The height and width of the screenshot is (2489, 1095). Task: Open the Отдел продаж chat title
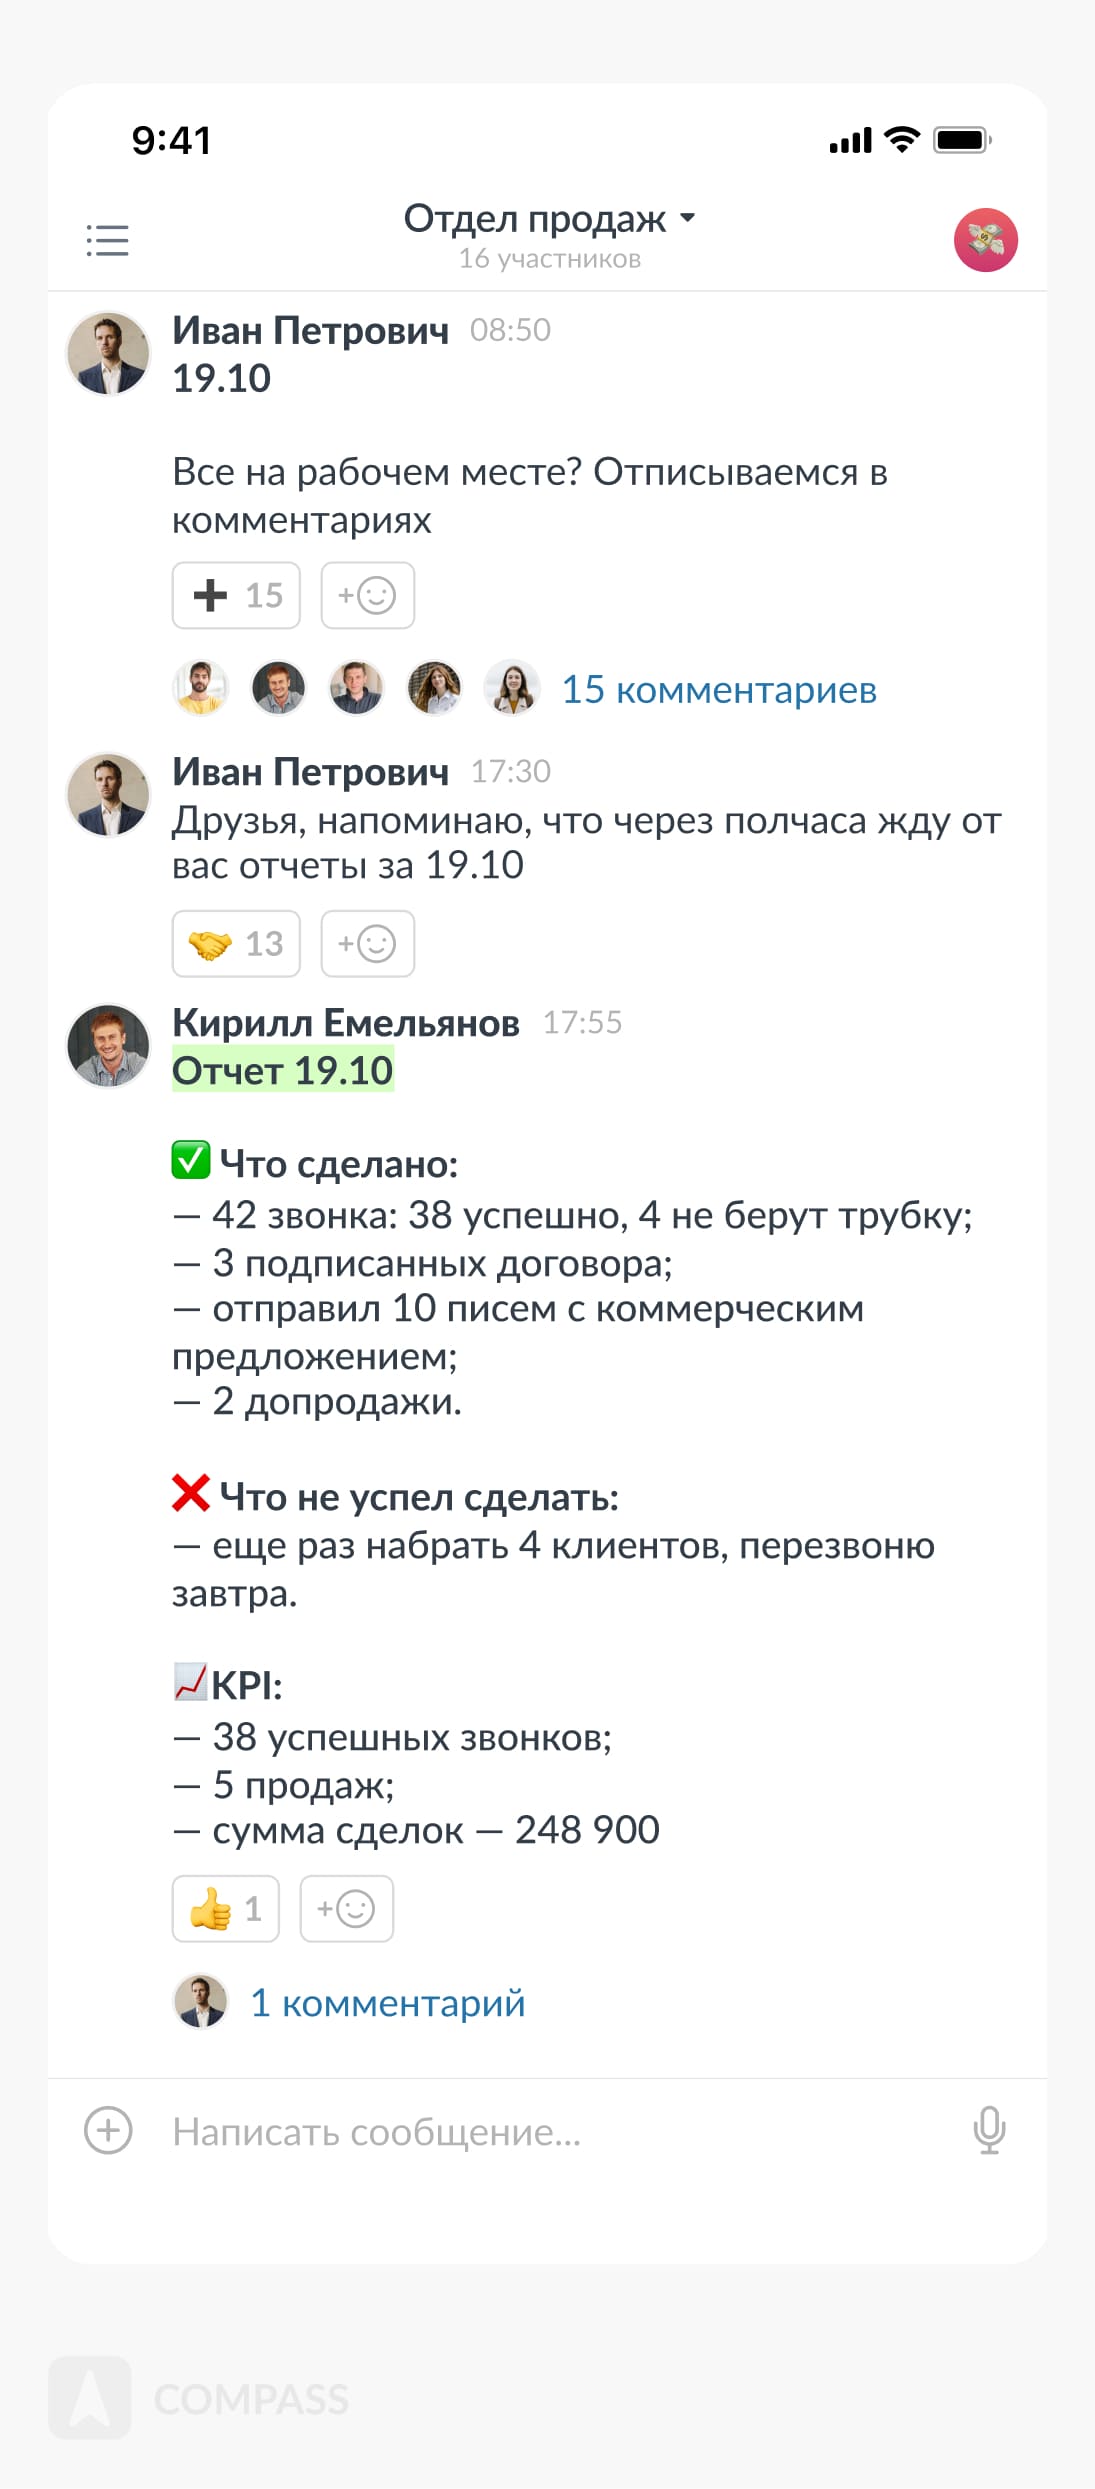pyautogui.click(x=534, y=218)
